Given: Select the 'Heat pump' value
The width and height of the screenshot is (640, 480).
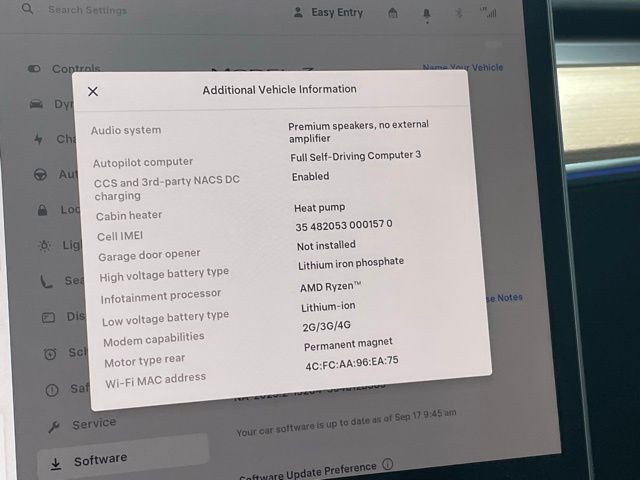Looking at the screenshot, I should pyautogui.click(x=320, y=208).
